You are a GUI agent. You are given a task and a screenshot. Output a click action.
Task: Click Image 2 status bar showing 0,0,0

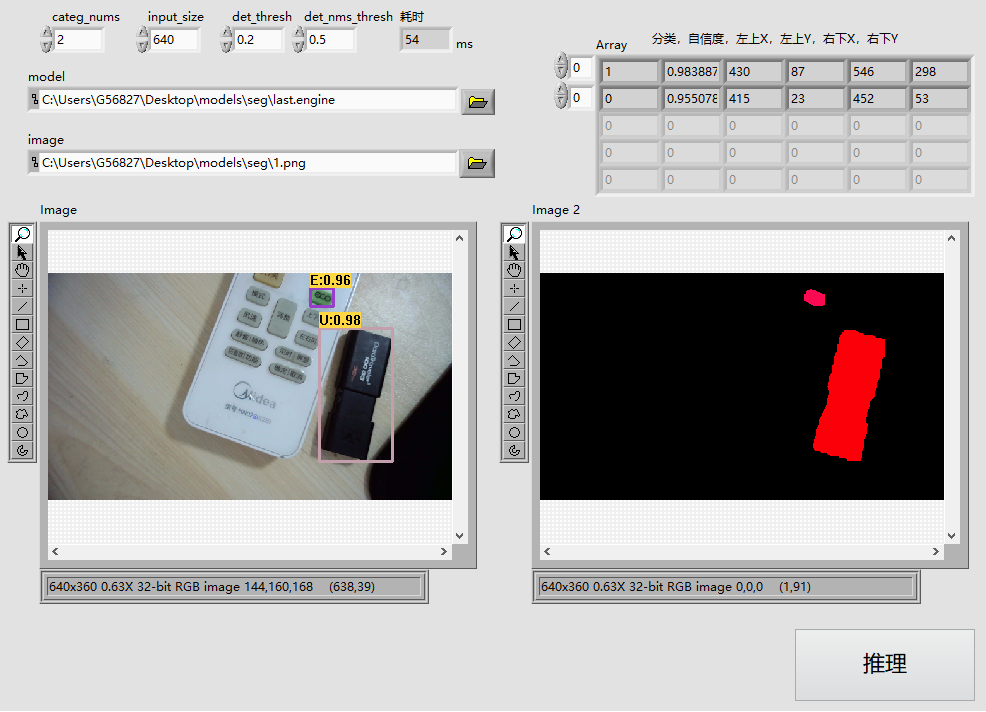point(726,587)
